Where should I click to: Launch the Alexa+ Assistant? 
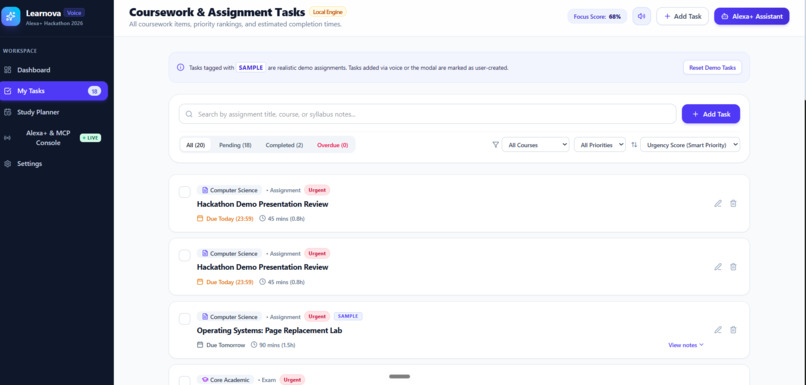click(752, 16)
